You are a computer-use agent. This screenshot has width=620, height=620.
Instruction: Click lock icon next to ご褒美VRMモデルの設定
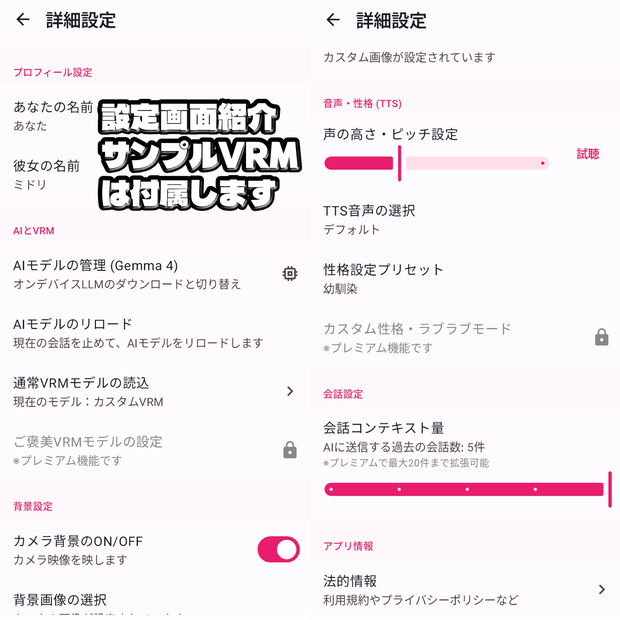pos(290,450)
